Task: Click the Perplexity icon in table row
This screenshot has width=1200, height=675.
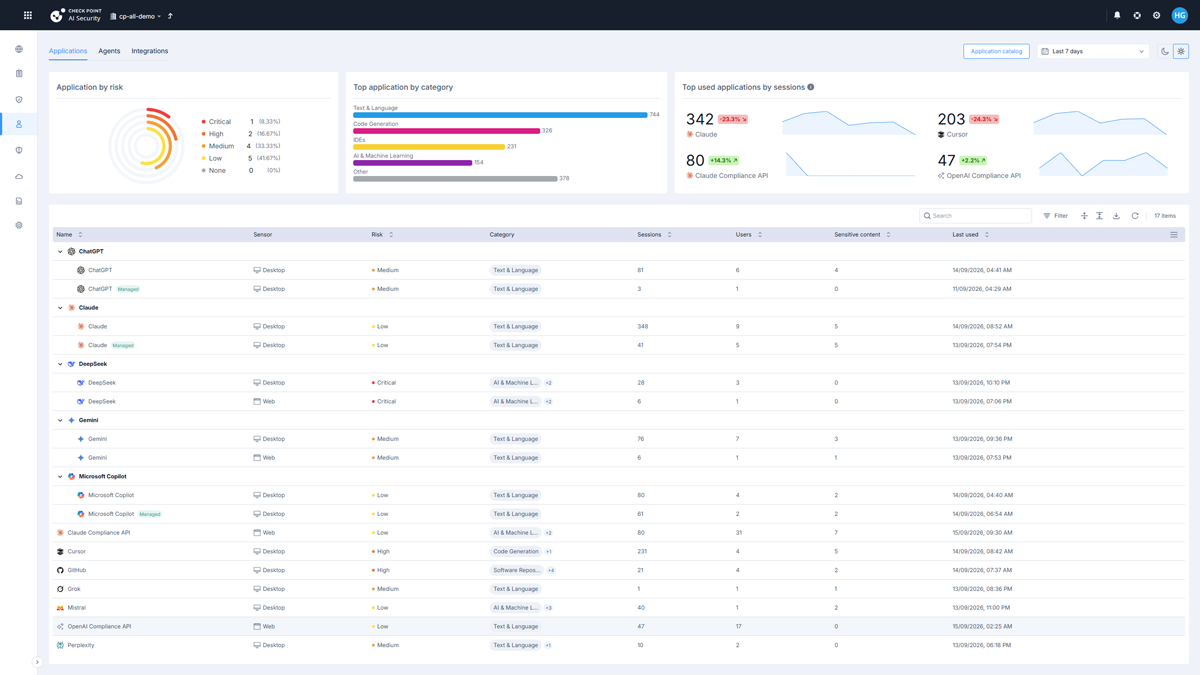Action: 60,645
